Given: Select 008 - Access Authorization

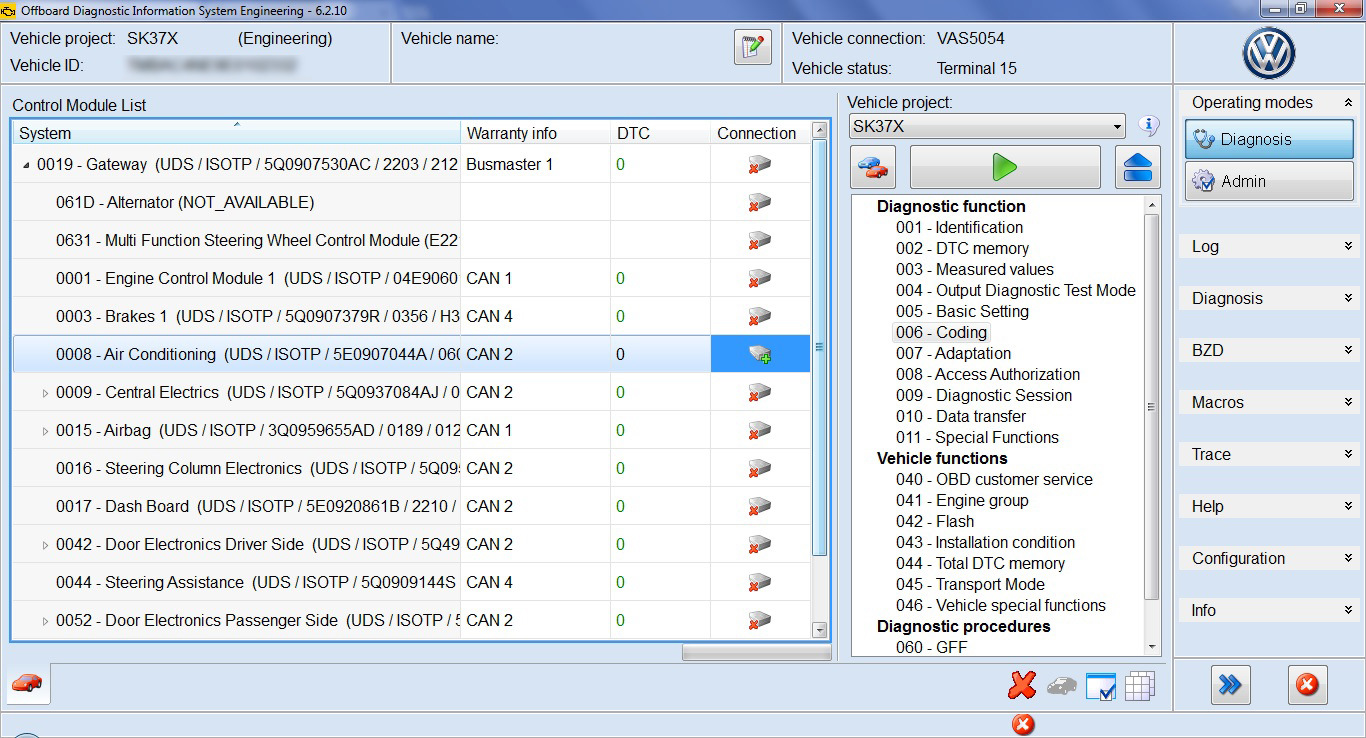Looking at the screenshot, I should coord(988,374).
